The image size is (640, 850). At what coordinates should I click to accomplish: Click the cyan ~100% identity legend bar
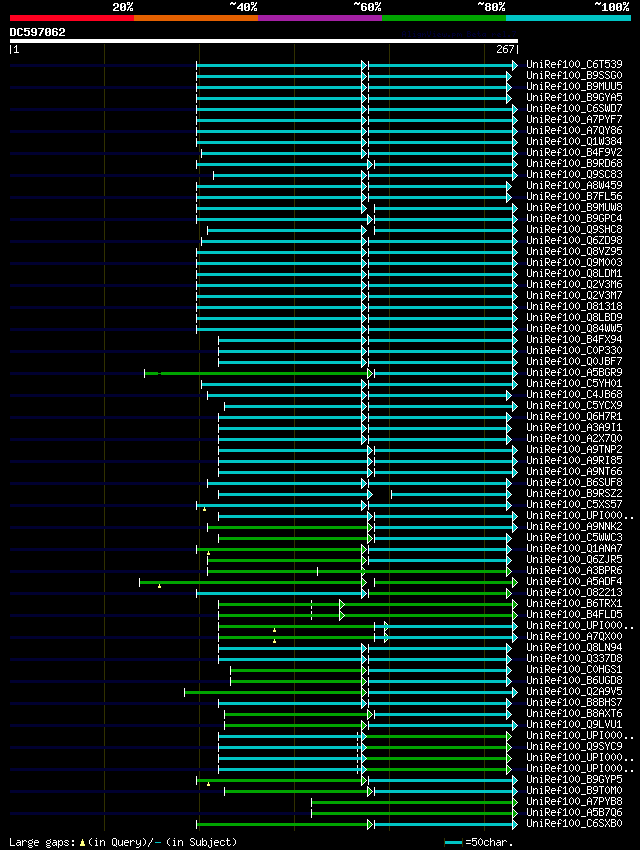pos(568,18)
